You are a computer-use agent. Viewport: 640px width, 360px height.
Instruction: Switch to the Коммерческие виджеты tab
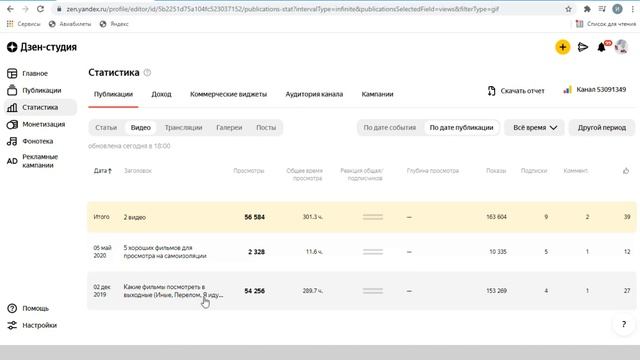[x=228, y=94]
